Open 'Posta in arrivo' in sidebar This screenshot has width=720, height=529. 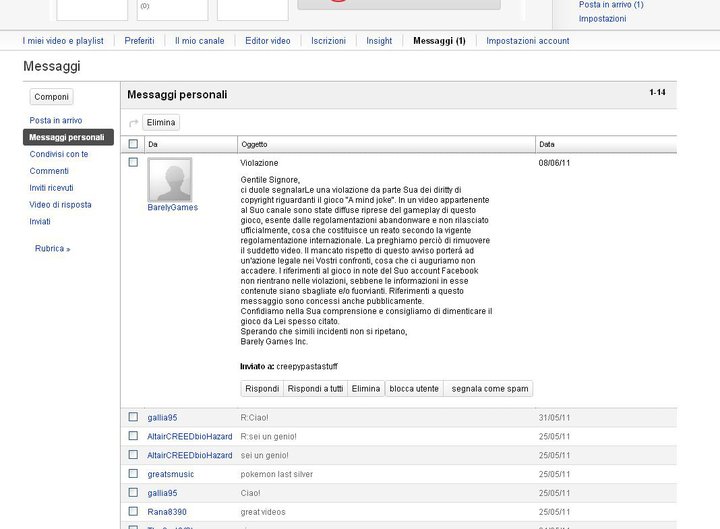(56, 120)
